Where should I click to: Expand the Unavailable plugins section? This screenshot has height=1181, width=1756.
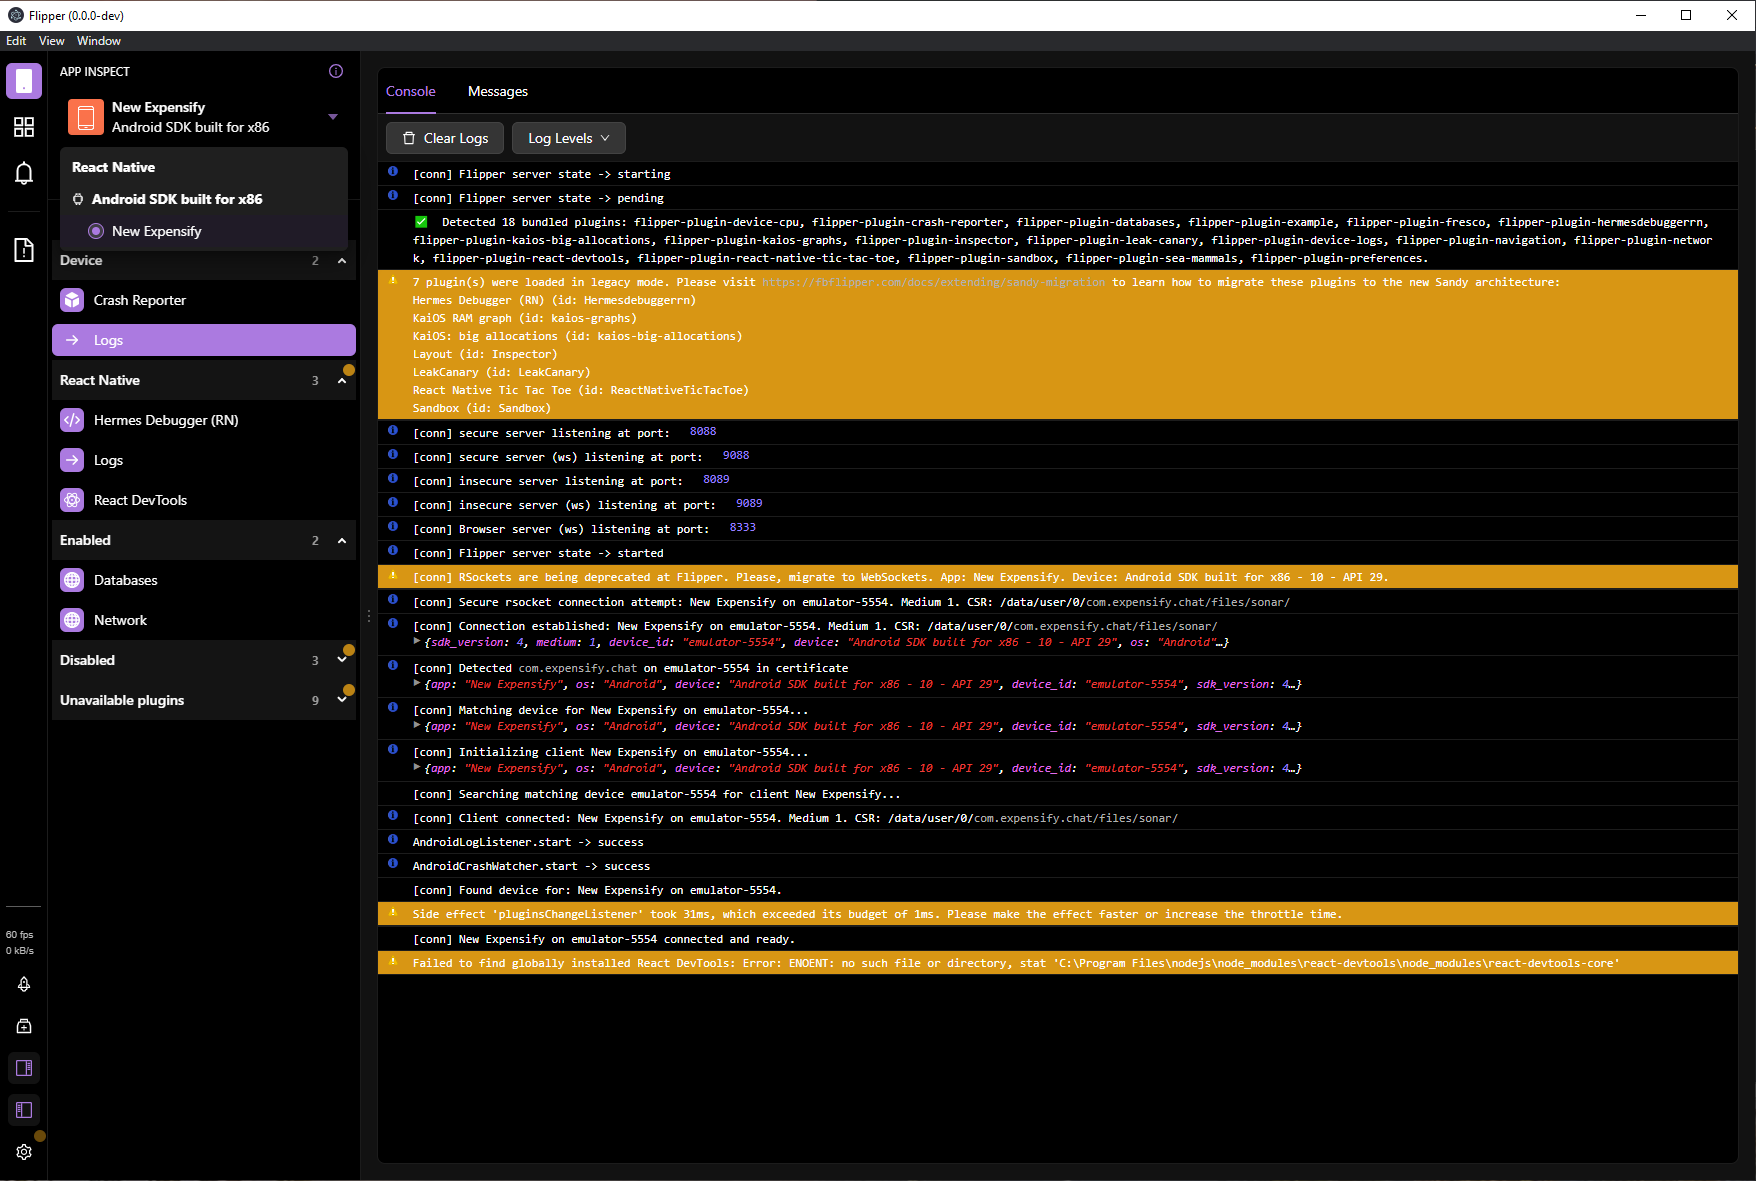pyautogui.click(x=342, y=700)
